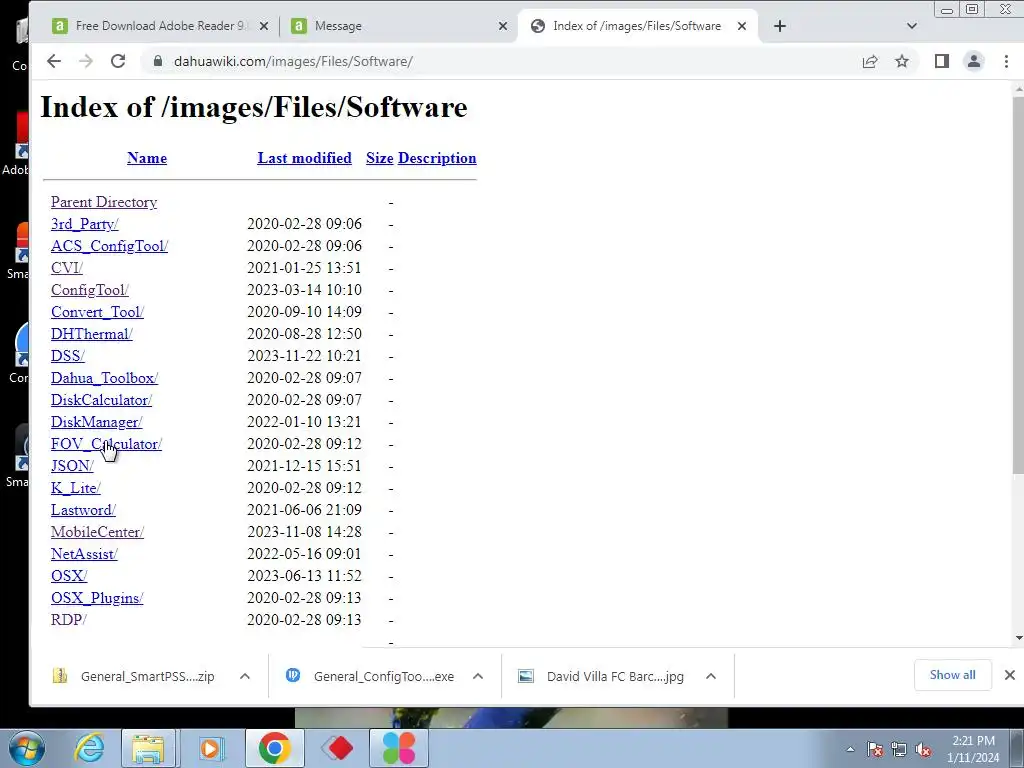
Task: Open the Chrome profile avatar
Action: [x=974, y=61]
